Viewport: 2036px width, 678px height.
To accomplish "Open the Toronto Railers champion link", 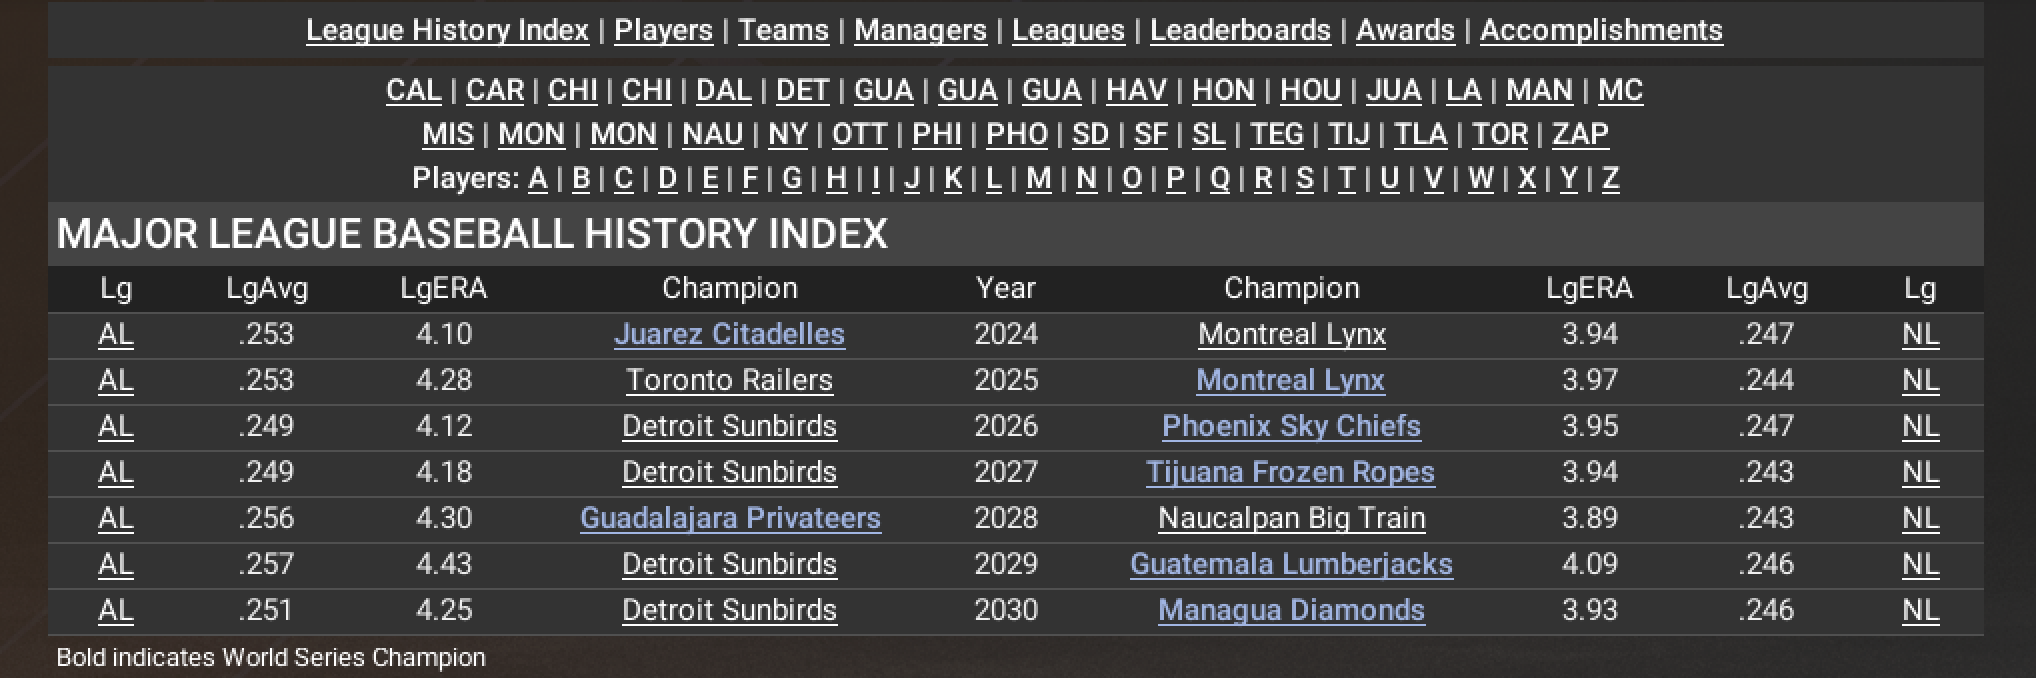I will click(x=729, y=380).
